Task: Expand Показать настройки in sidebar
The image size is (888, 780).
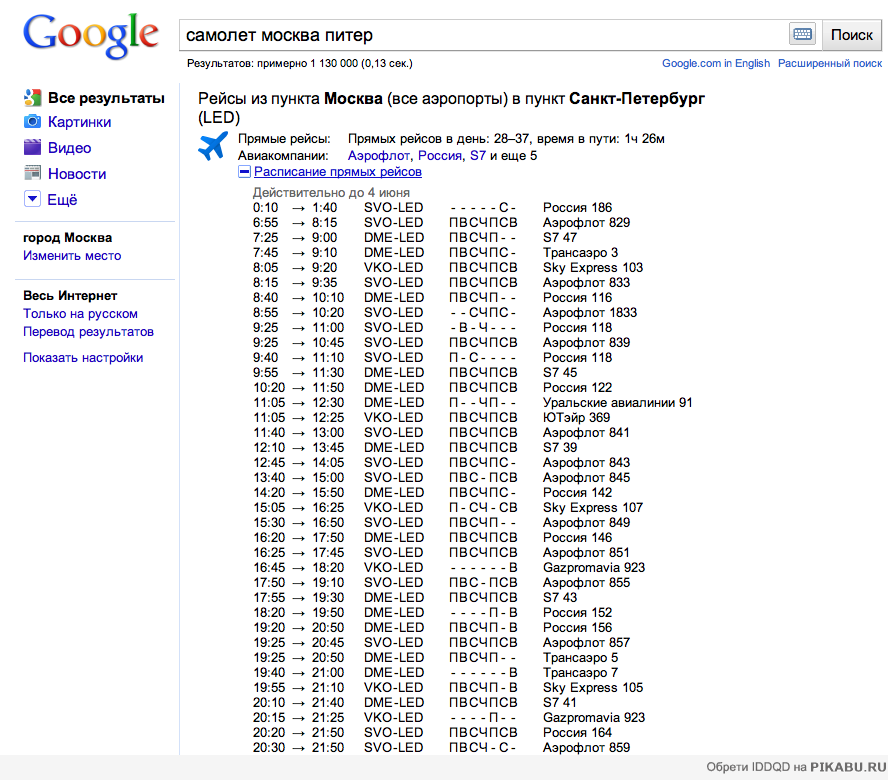Action: point(83,358)
